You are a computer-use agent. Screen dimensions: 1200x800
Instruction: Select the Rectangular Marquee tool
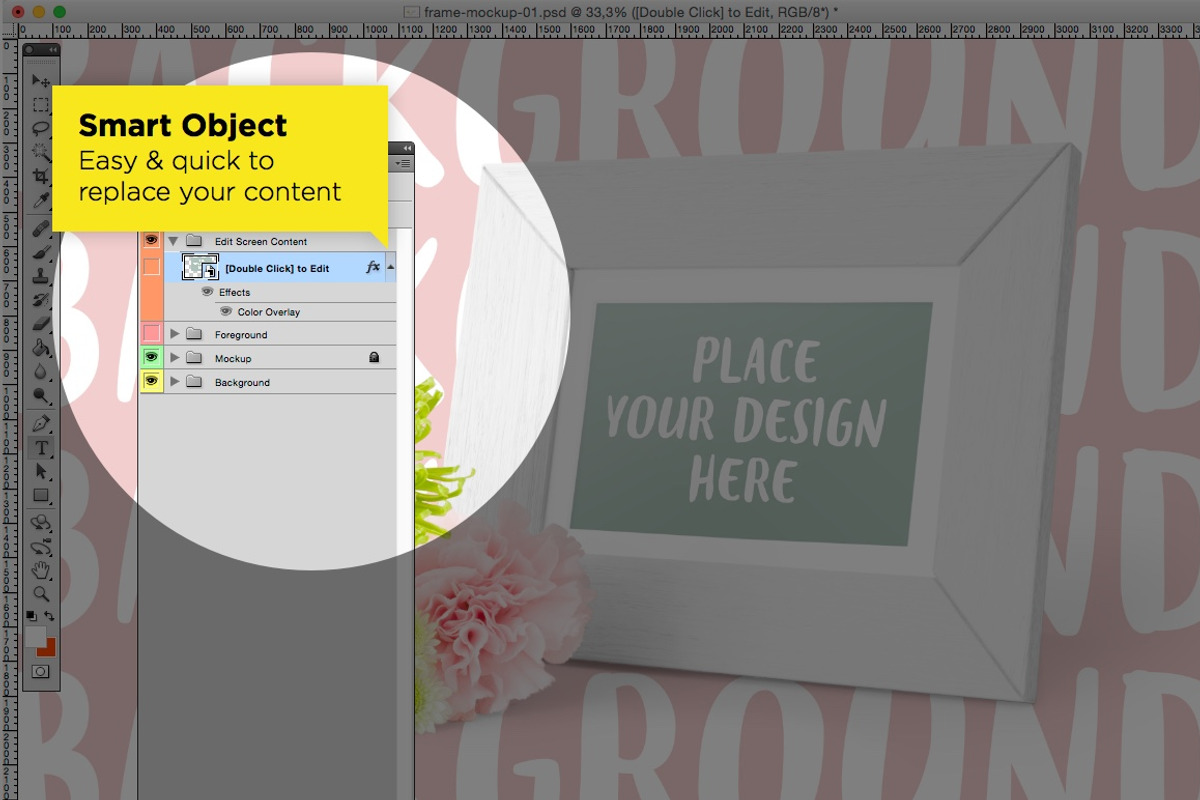[41, 104]
